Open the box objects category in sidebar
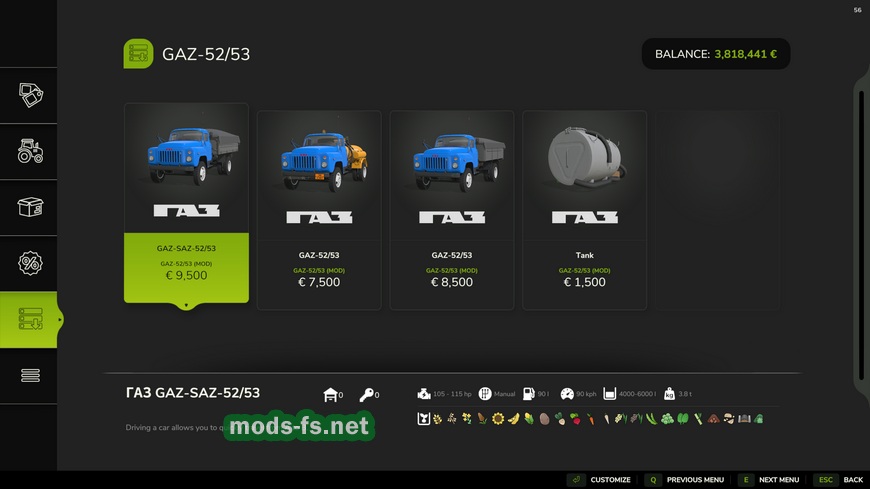The width and height of the screenshot is (870, 489). coord(31,207)
